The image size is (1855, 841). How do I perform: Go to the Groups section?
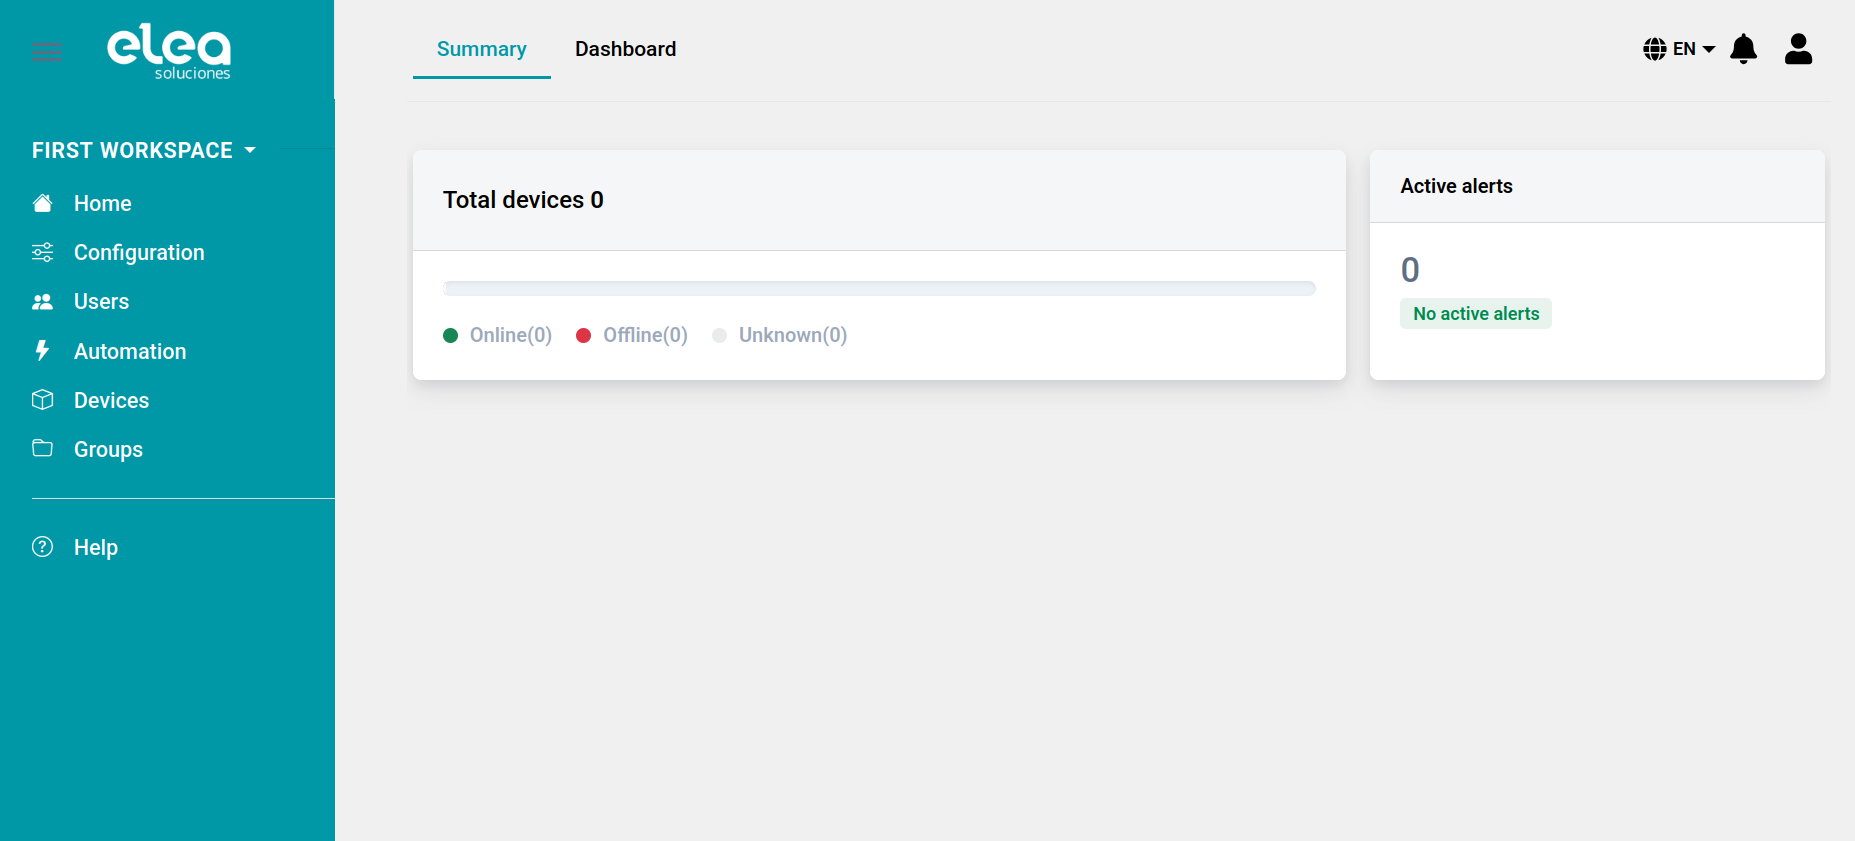tap(108, 450)
